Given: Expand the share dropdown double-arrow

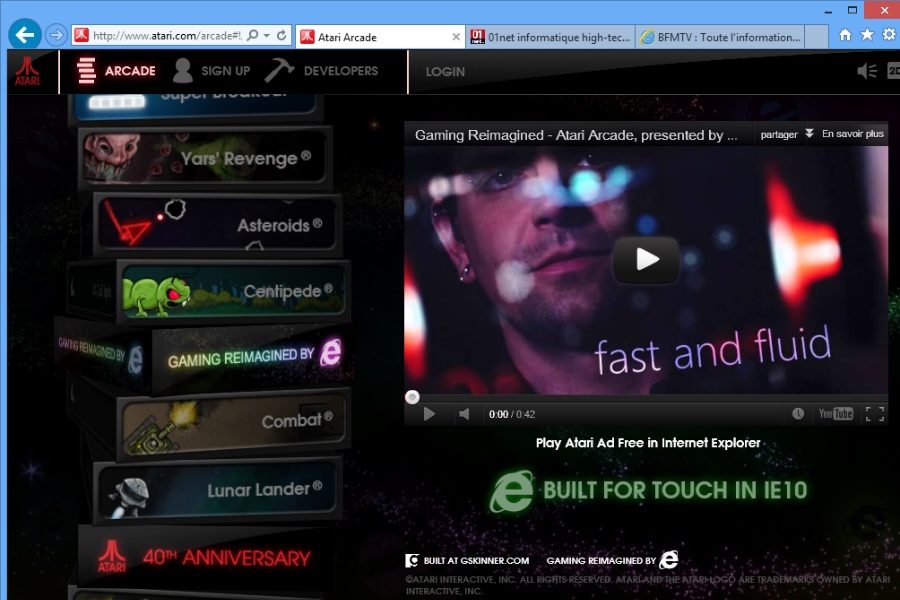Looking at the screenshot, I should point(809,134).
